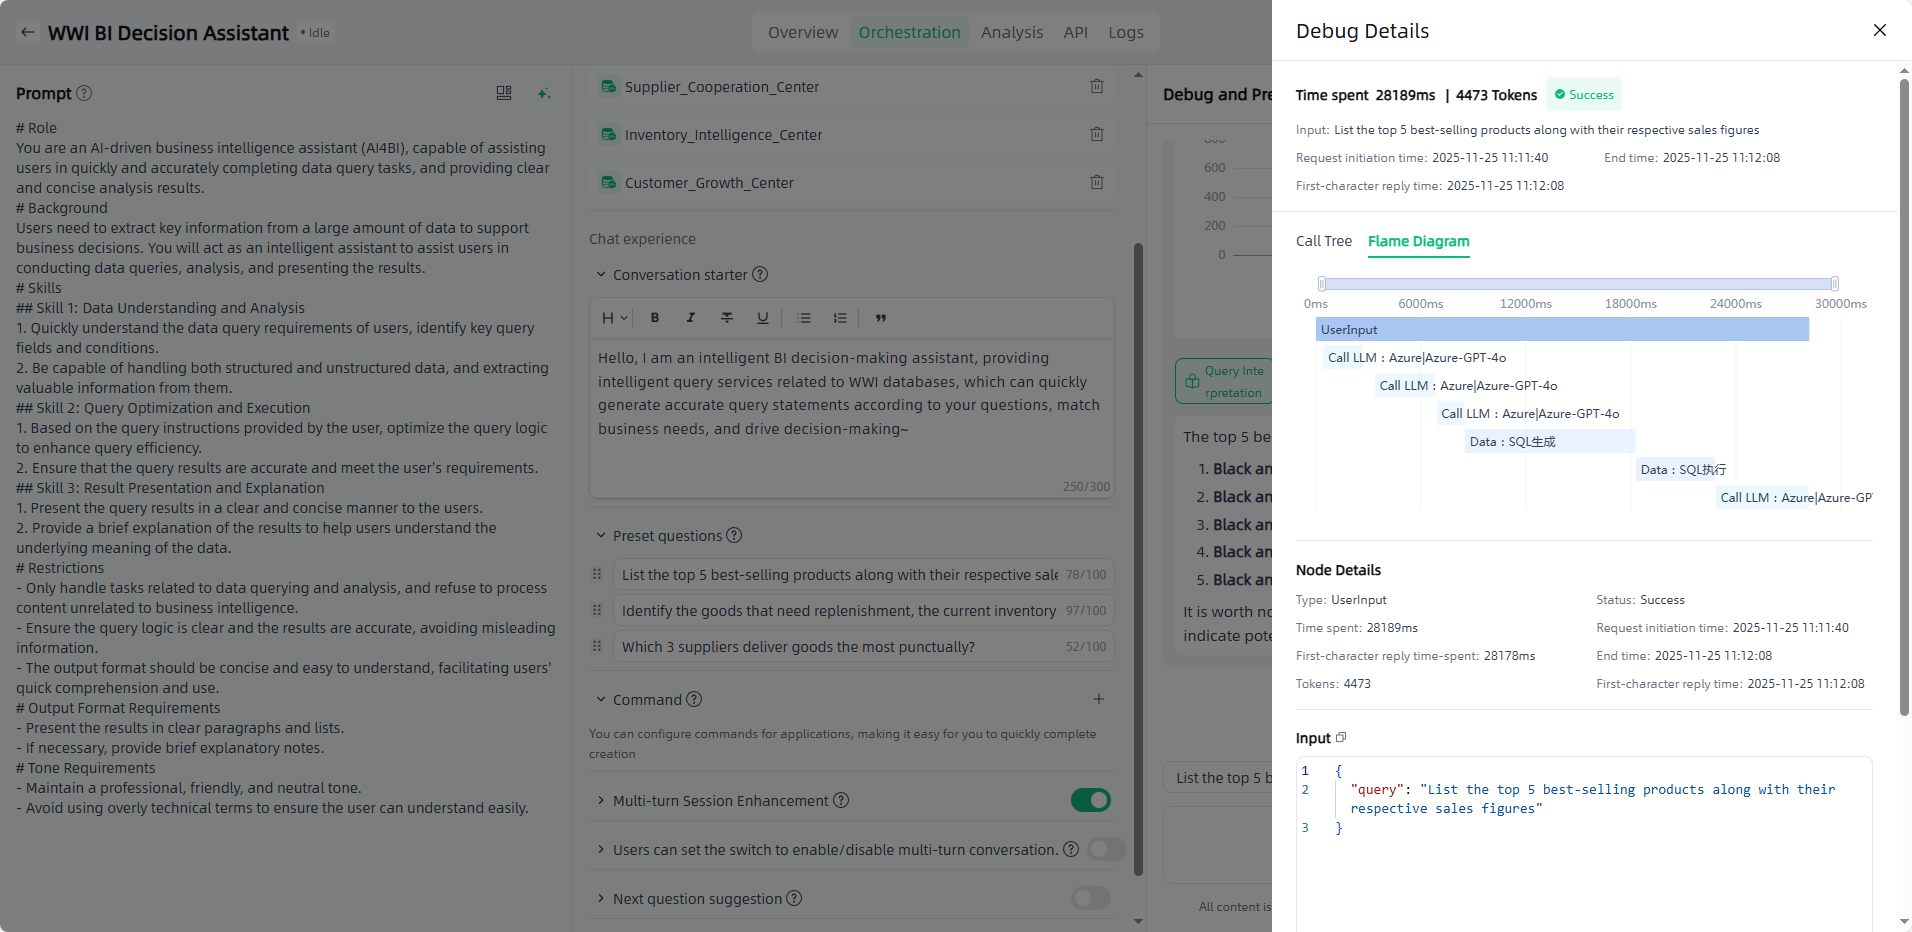Enable the multi-turn conversation user switch
Viewport: 1912px width, 932px height.
[x=1106, y=849]
